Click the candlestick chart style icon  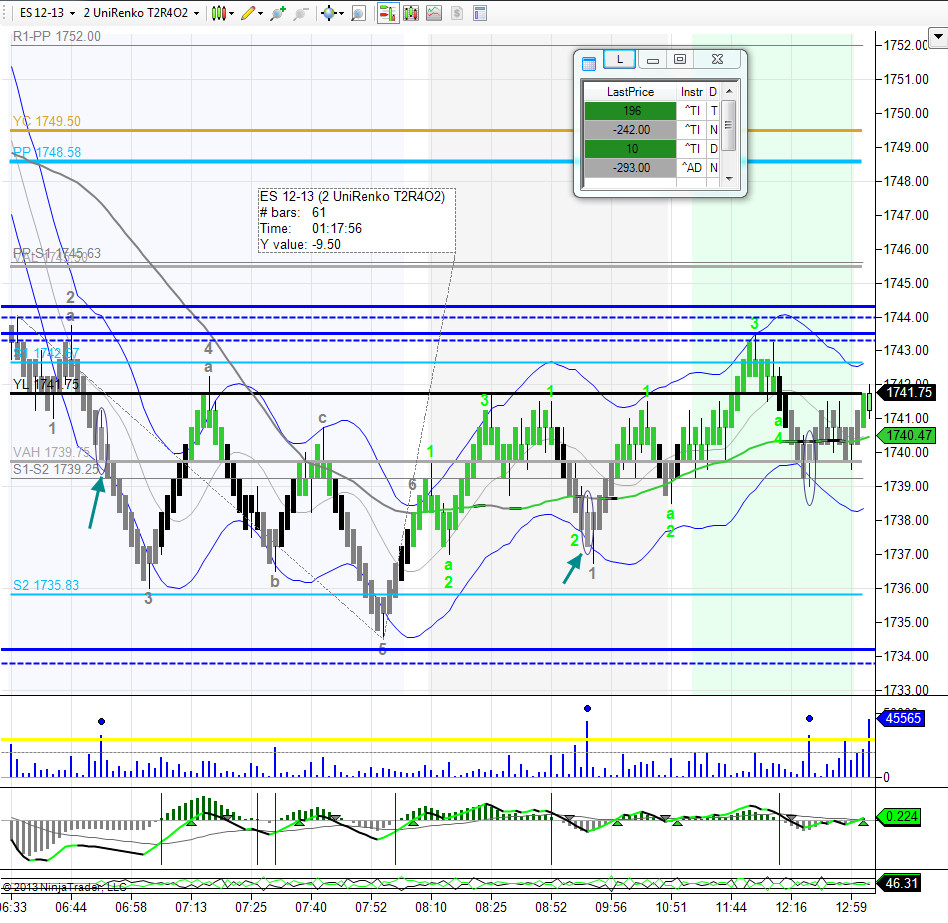click(x=219, y=13)
